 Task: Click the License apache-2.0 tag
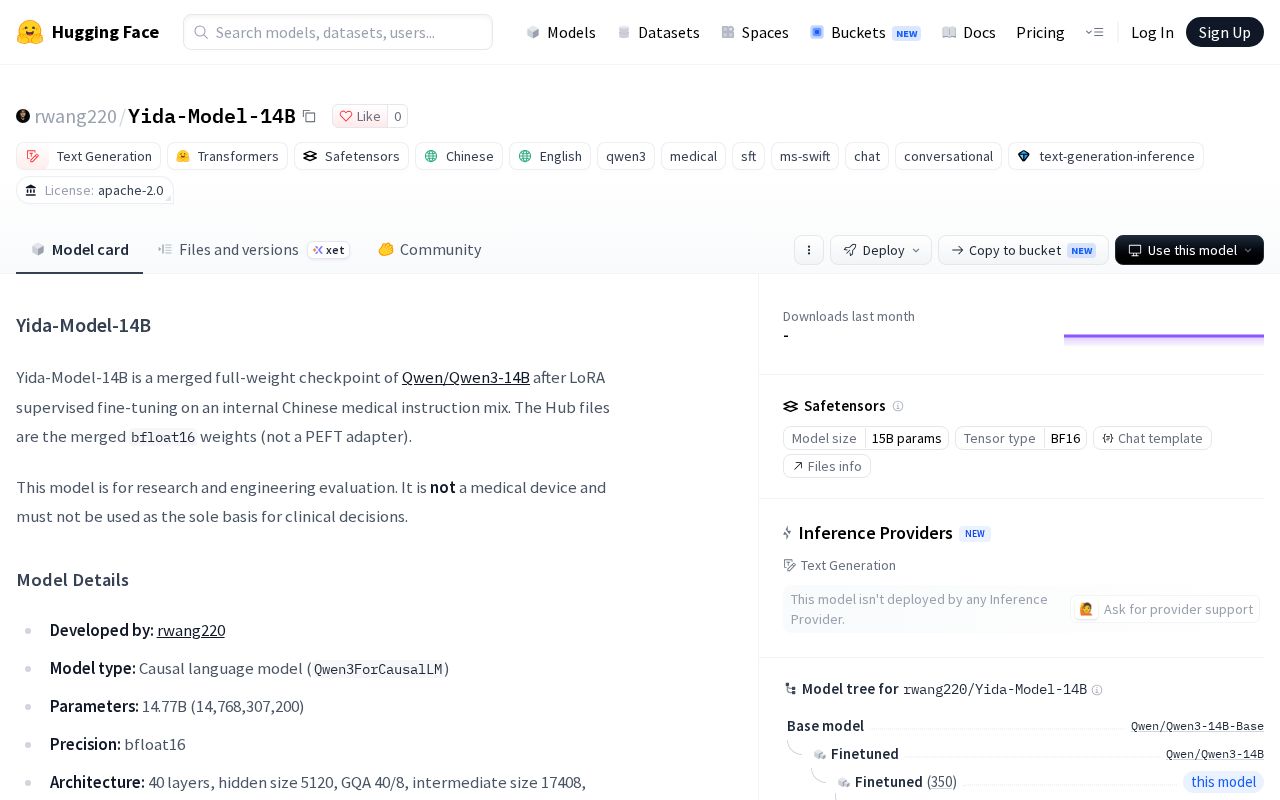(x=95, y=190)
